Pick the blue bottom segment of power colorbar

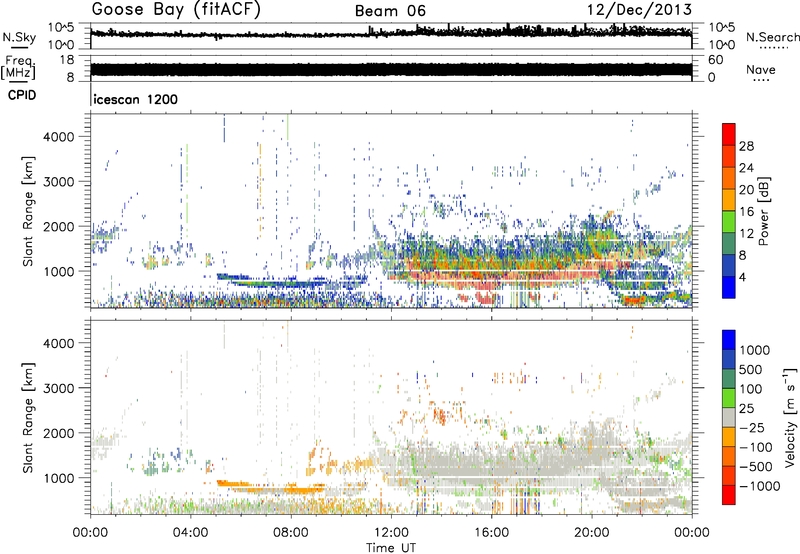pyautogui.click(x=729, y=287)
